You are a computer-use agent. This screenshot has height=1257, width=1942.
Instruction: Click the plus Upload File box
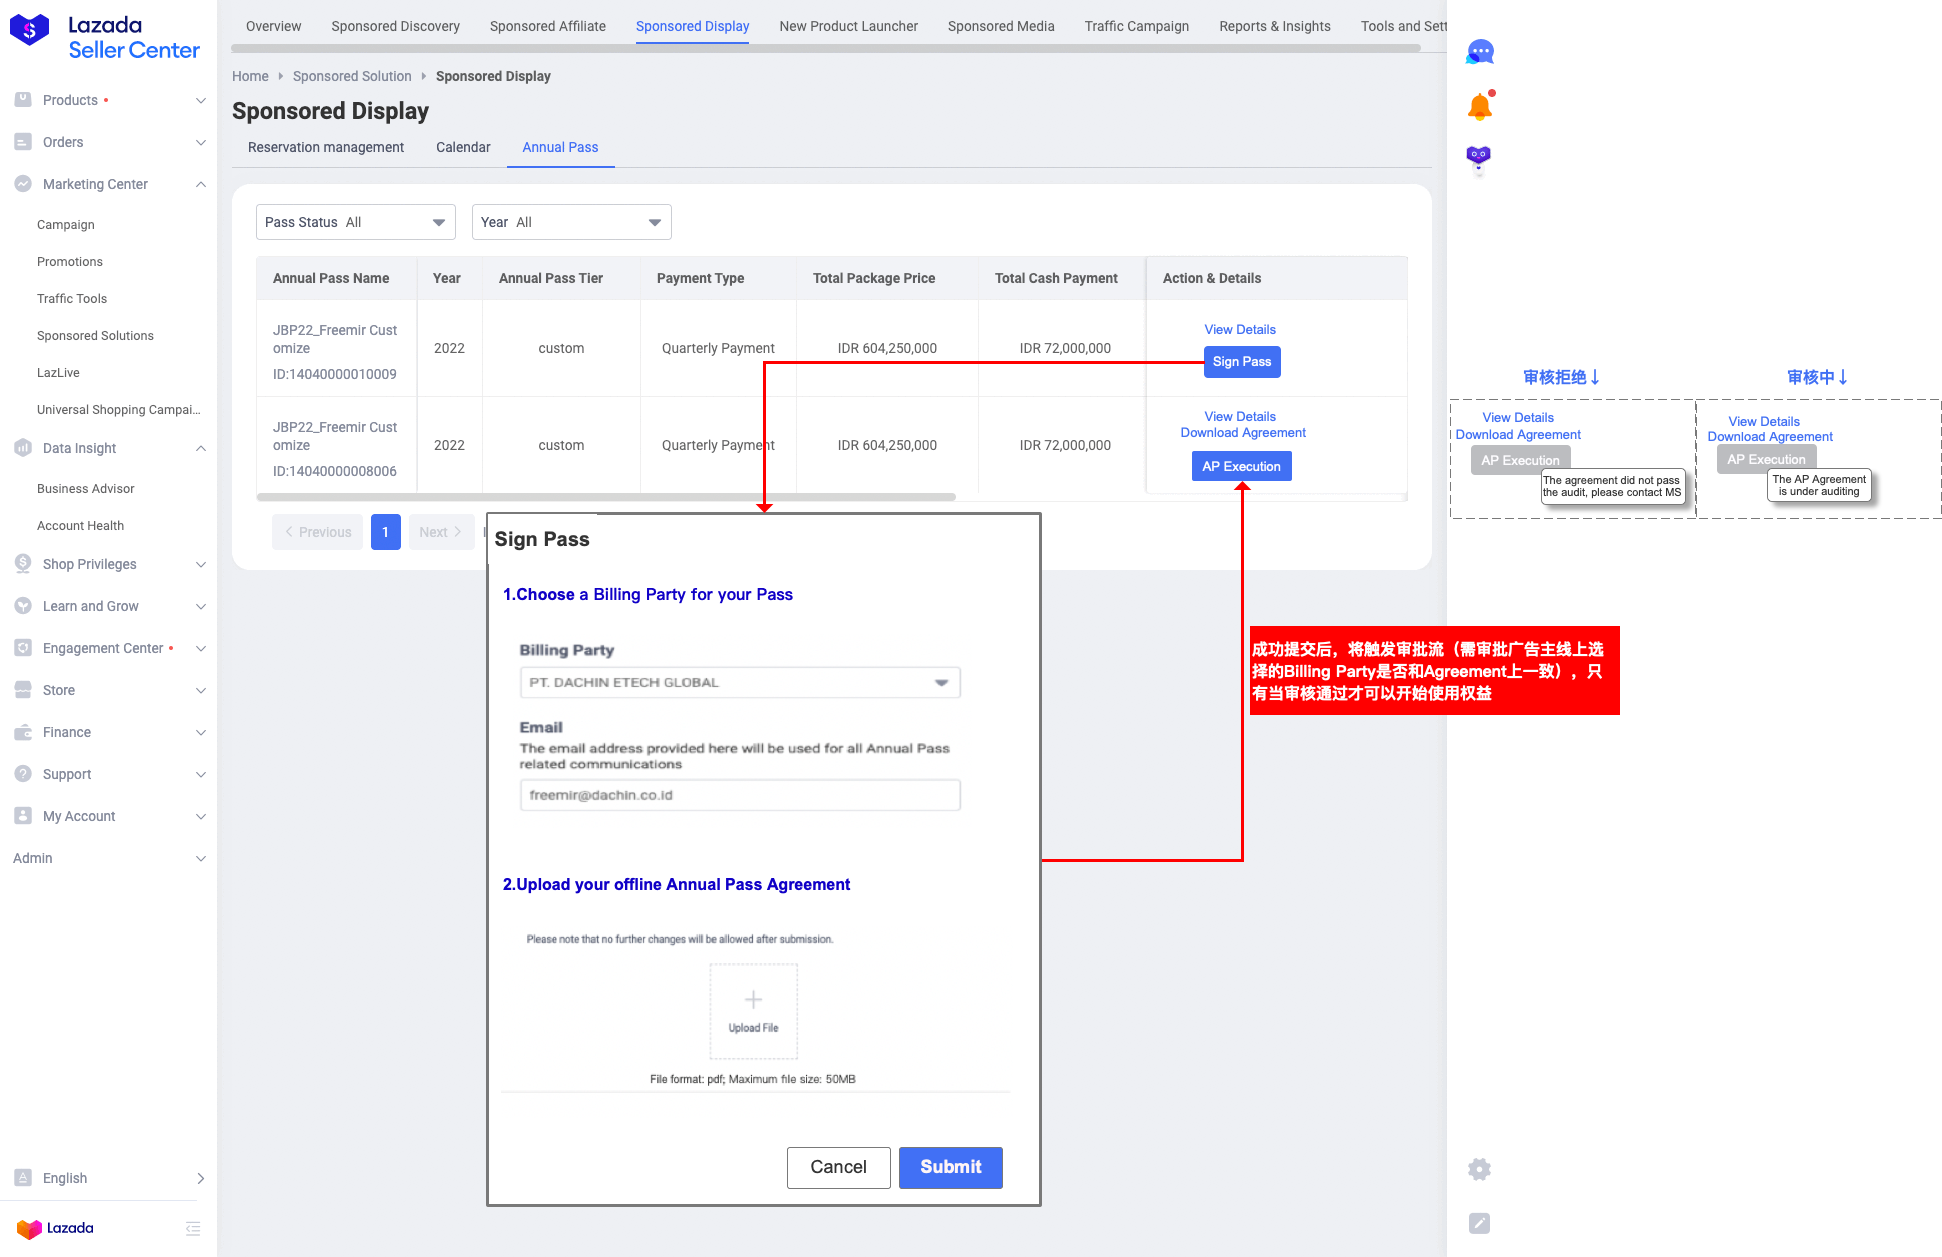[753, 1010]
